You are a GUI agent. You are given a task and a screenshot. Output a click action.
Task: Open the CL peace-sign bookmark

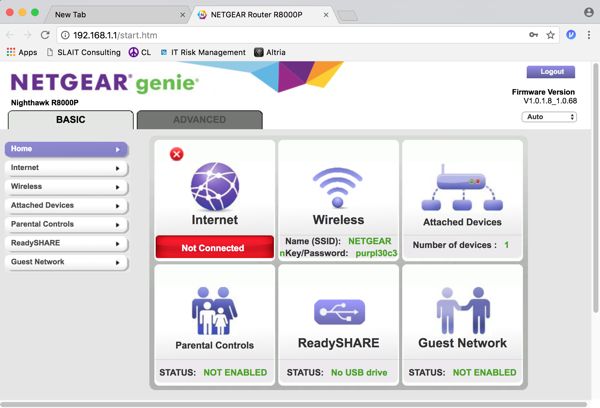140,52
